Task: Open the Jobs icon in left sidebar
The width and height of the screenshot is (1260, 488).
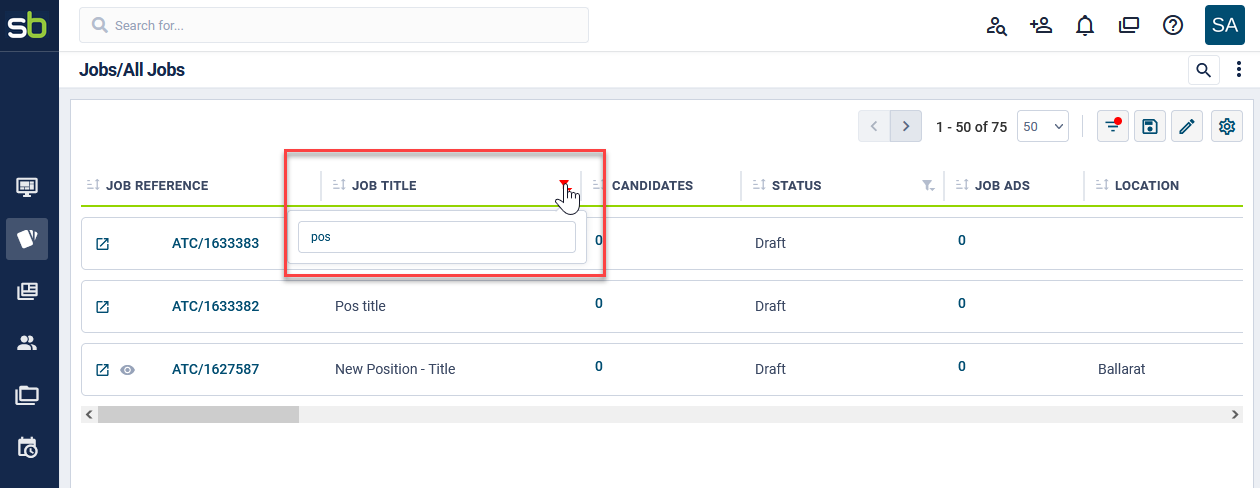Action: pyautogui.click(x=27, y=239)
